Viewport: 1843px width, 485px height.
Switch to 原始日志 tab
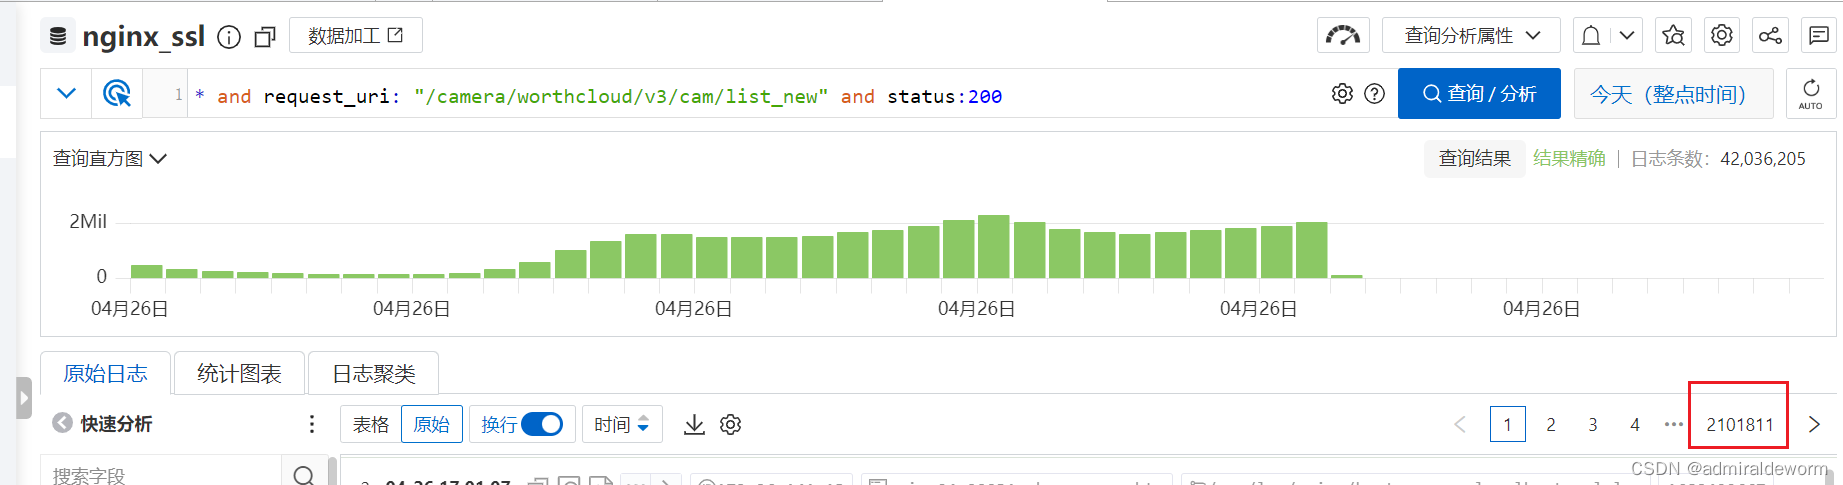[105, 374]
